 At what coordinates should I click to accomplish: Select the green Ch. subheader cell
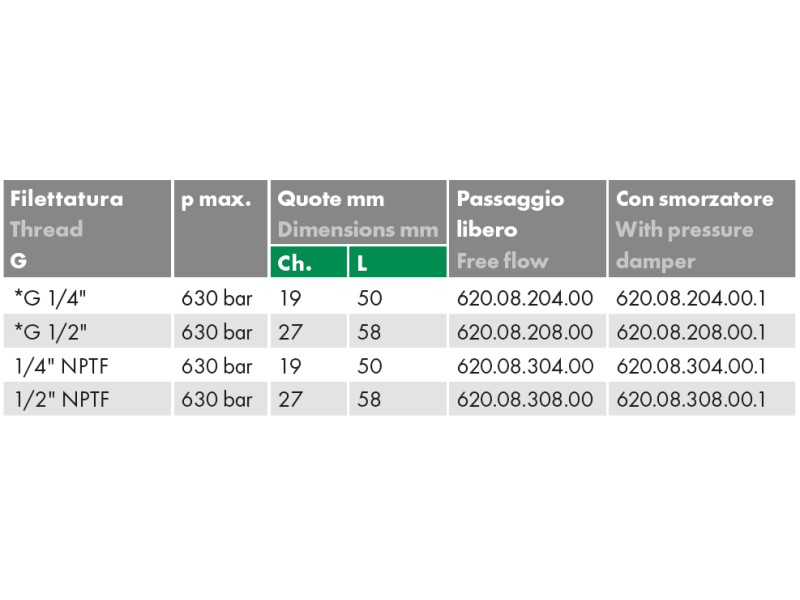(x=308, y=263)
